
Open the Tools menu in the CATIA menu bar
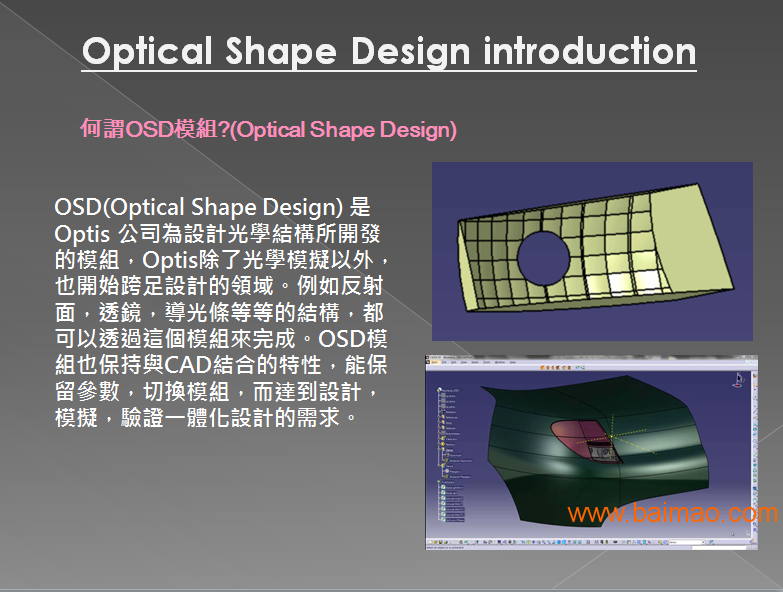tap(486, 362)
